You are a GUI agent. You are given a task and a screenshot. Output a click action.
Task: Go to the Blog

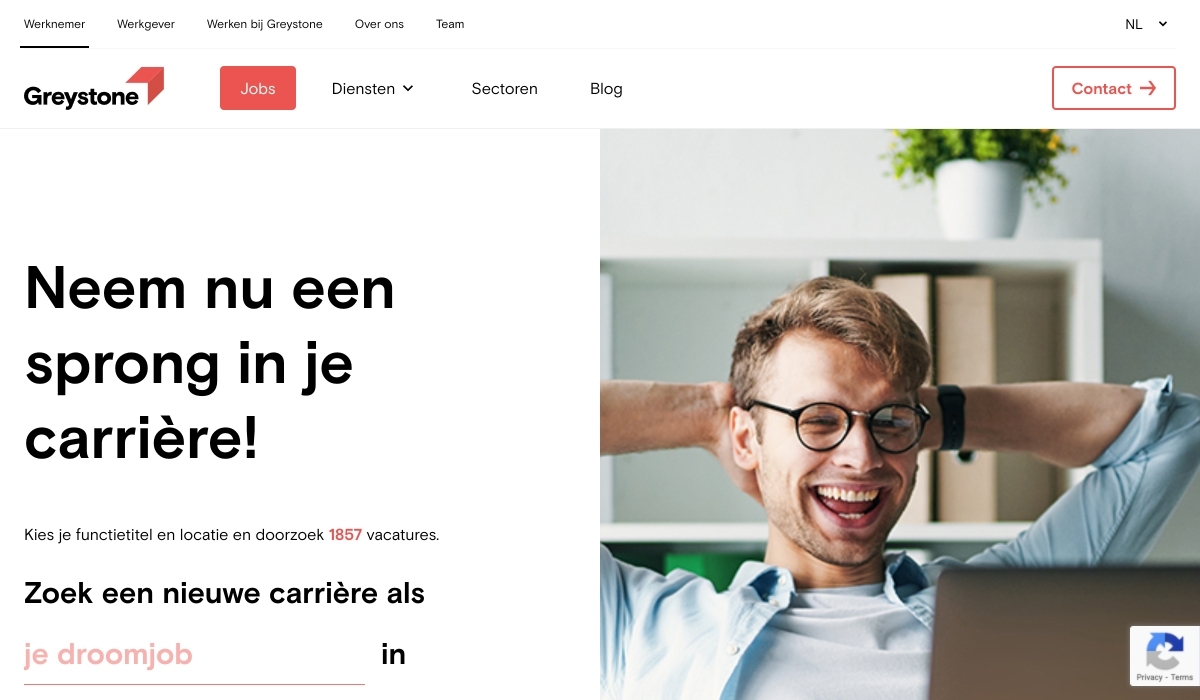606,88
